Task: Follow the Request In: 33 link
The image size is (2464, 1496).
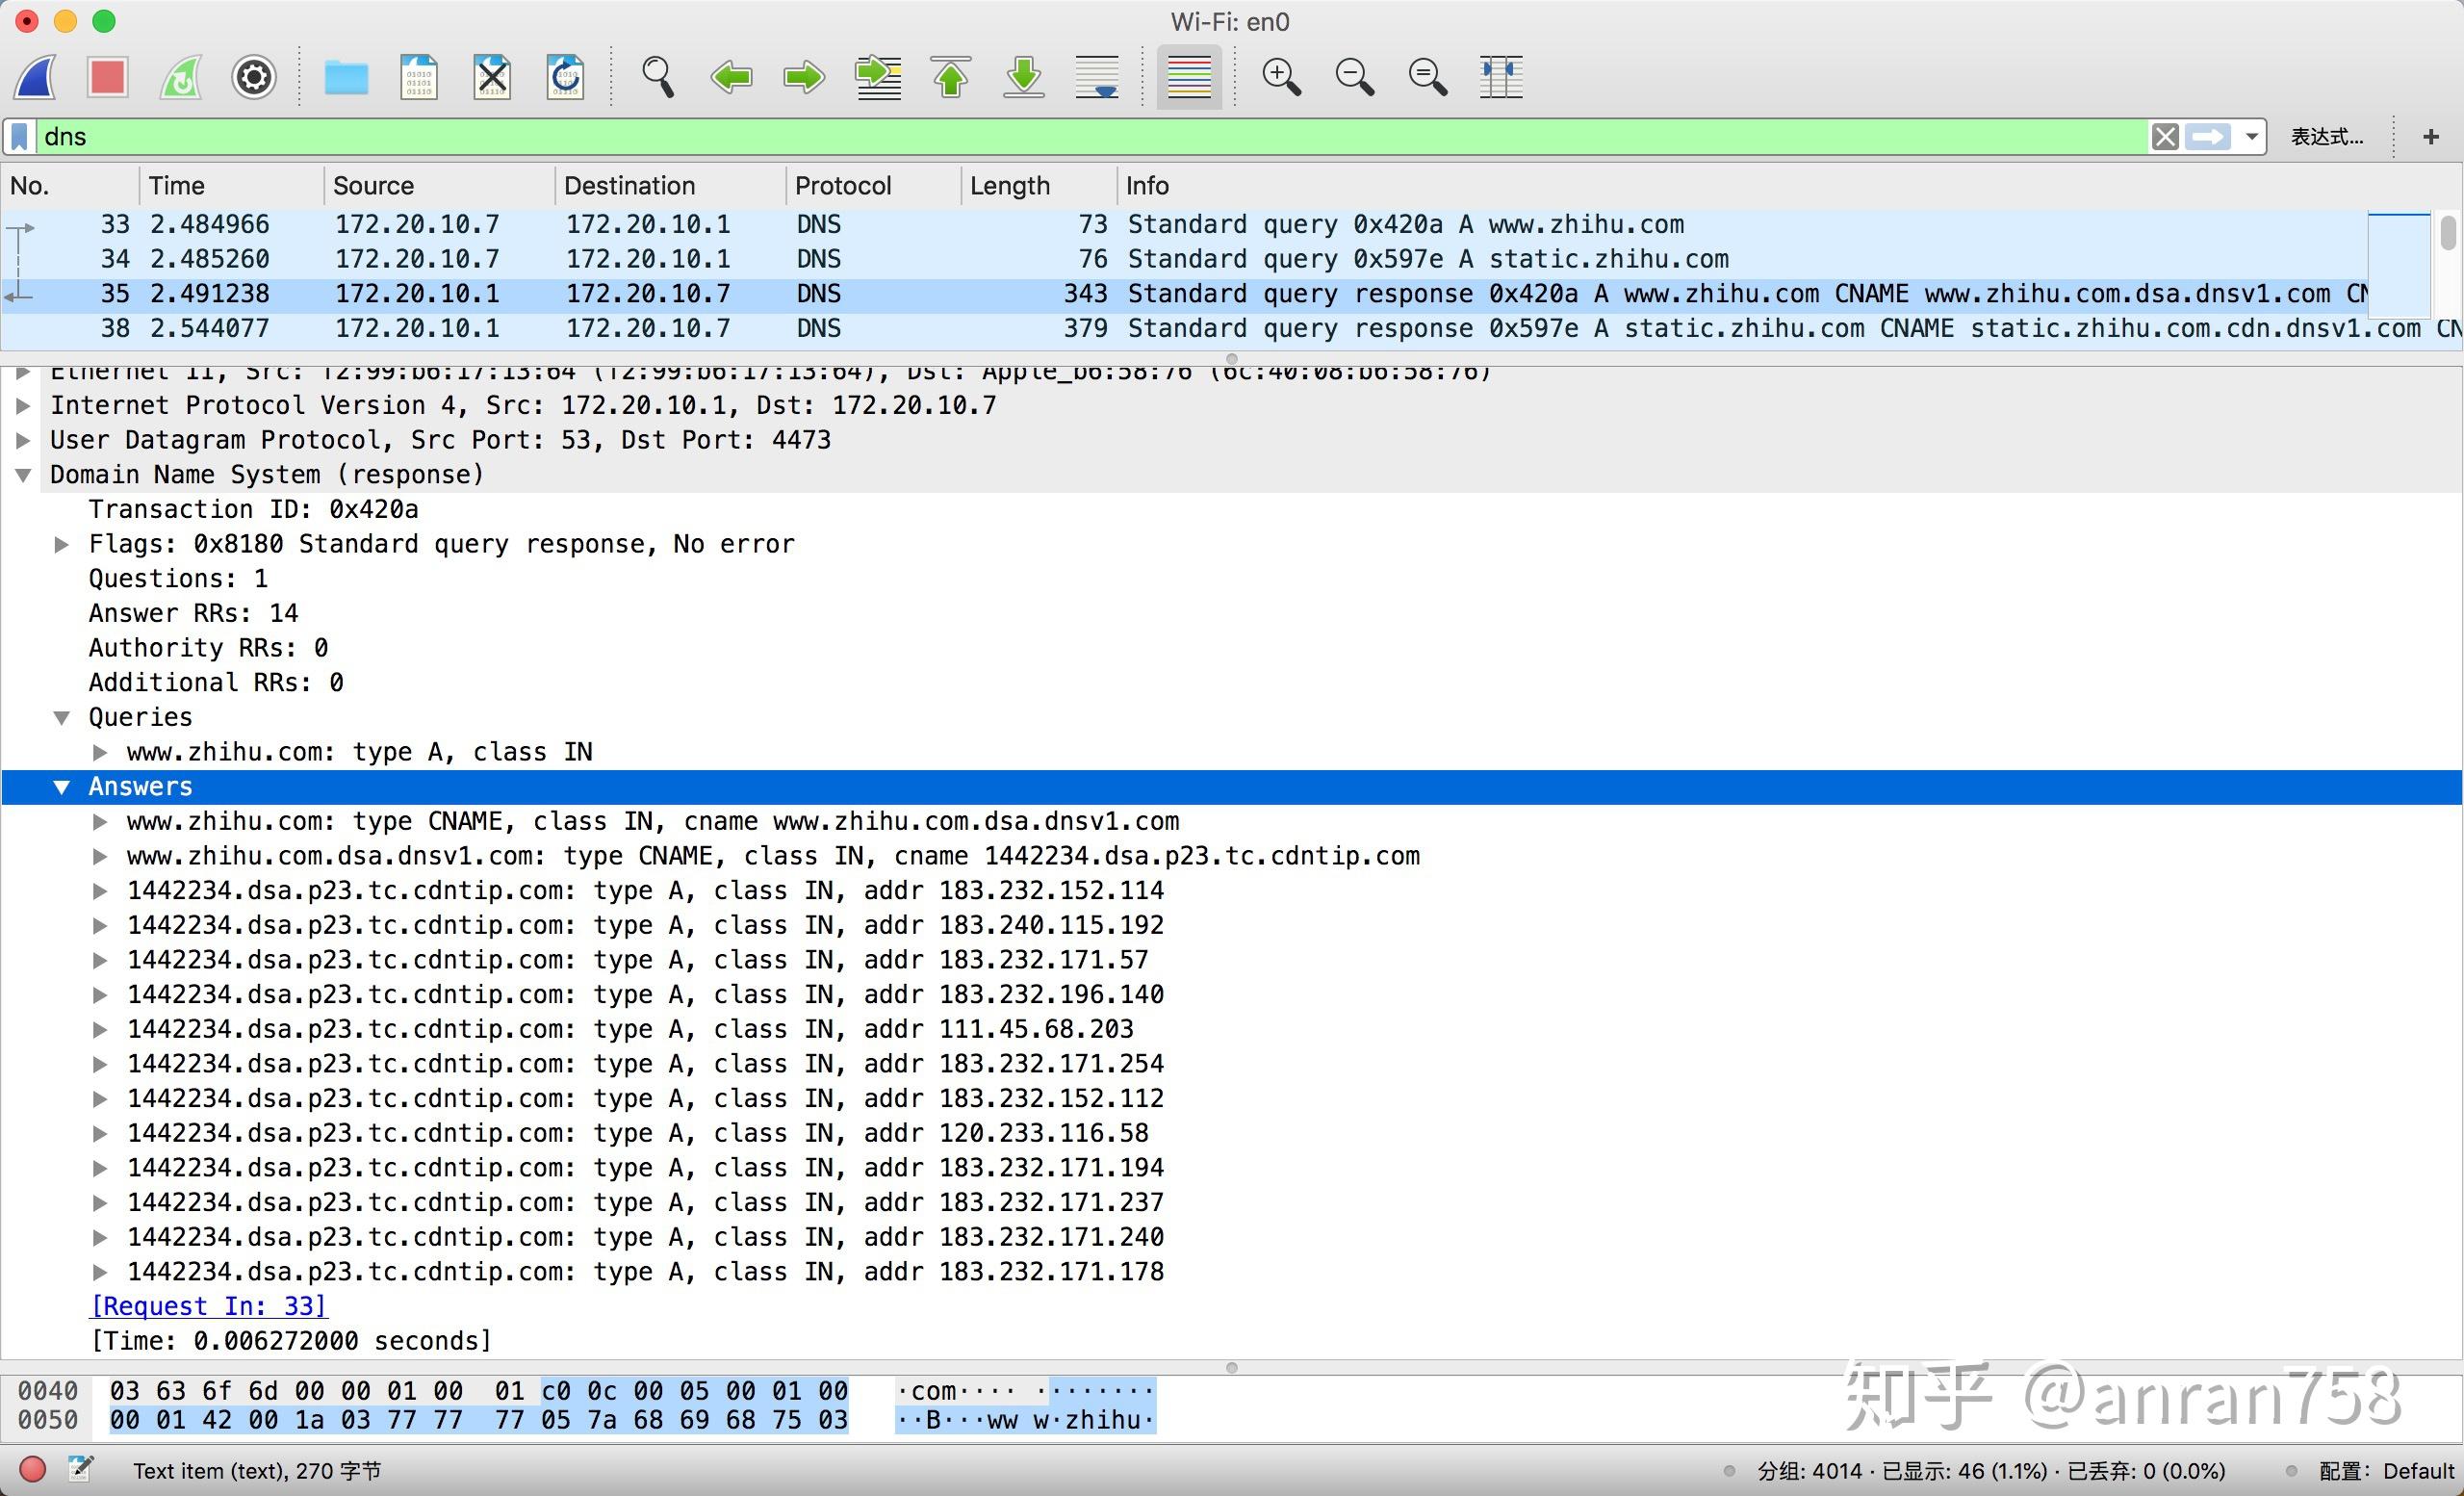Action: [208, 1307]
